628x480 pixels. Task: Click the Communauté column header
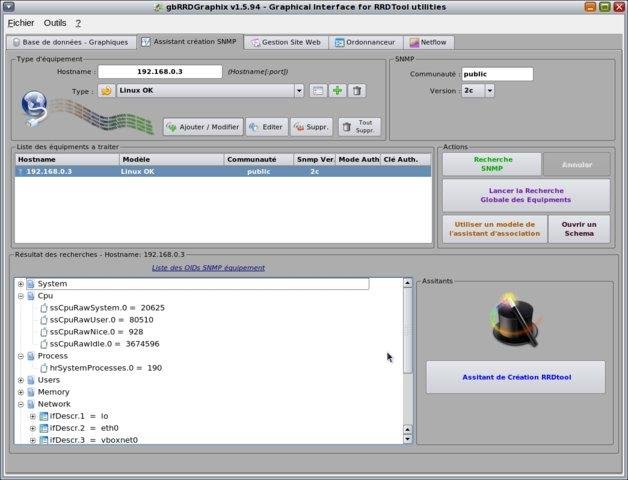coord(259,159)
